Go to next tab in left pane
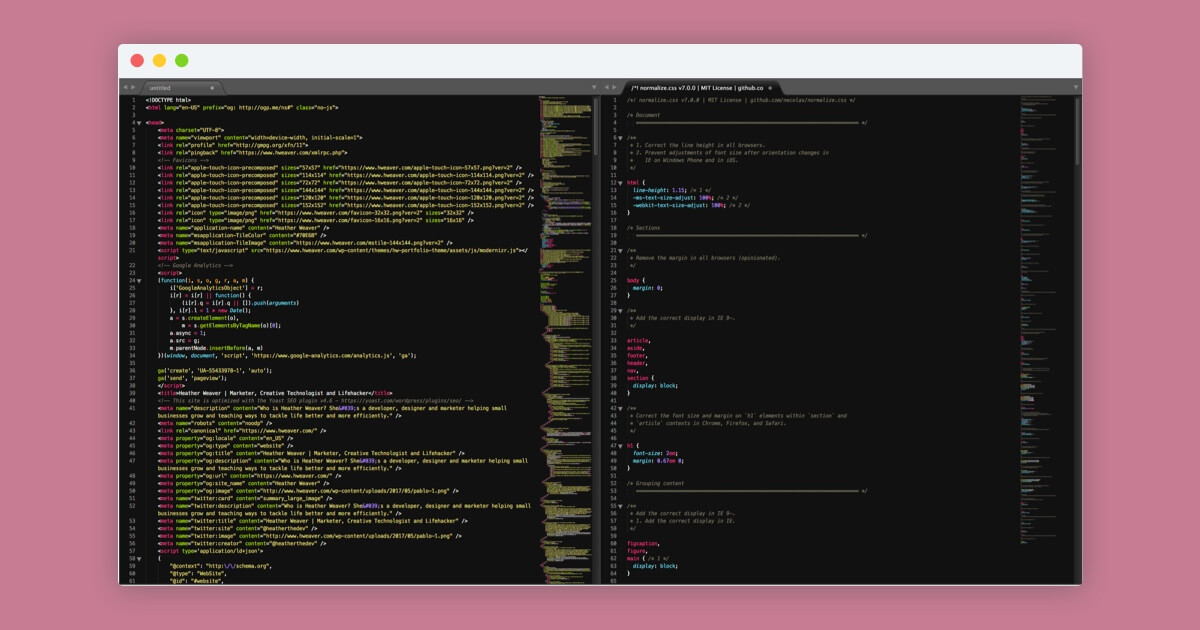Screen dimensions: 1200x630 [x=132, y=88]
